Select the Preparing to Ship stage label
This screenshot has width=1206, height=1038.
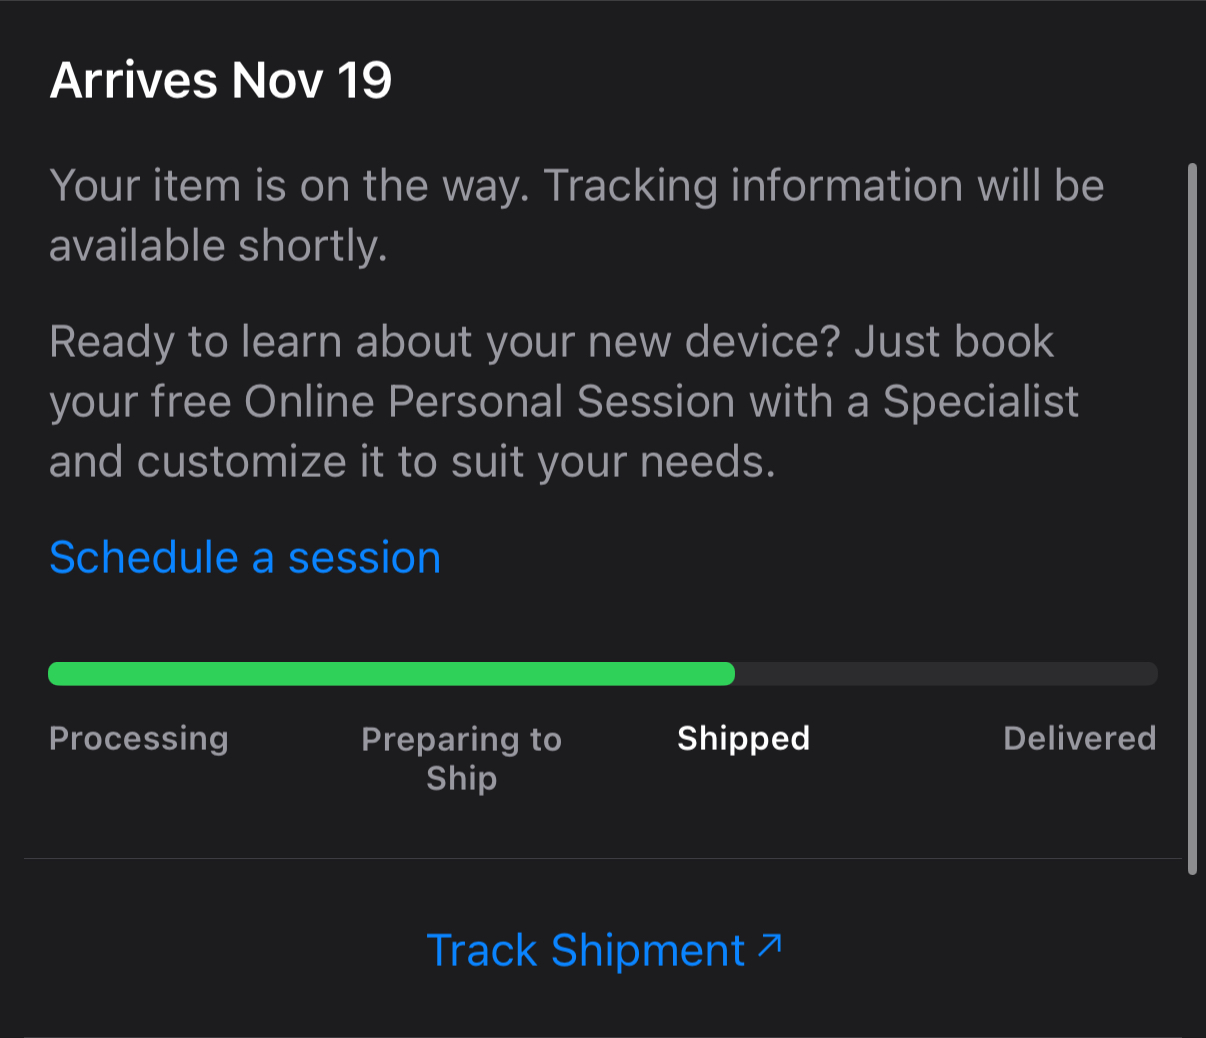click(x=461, y=758)
